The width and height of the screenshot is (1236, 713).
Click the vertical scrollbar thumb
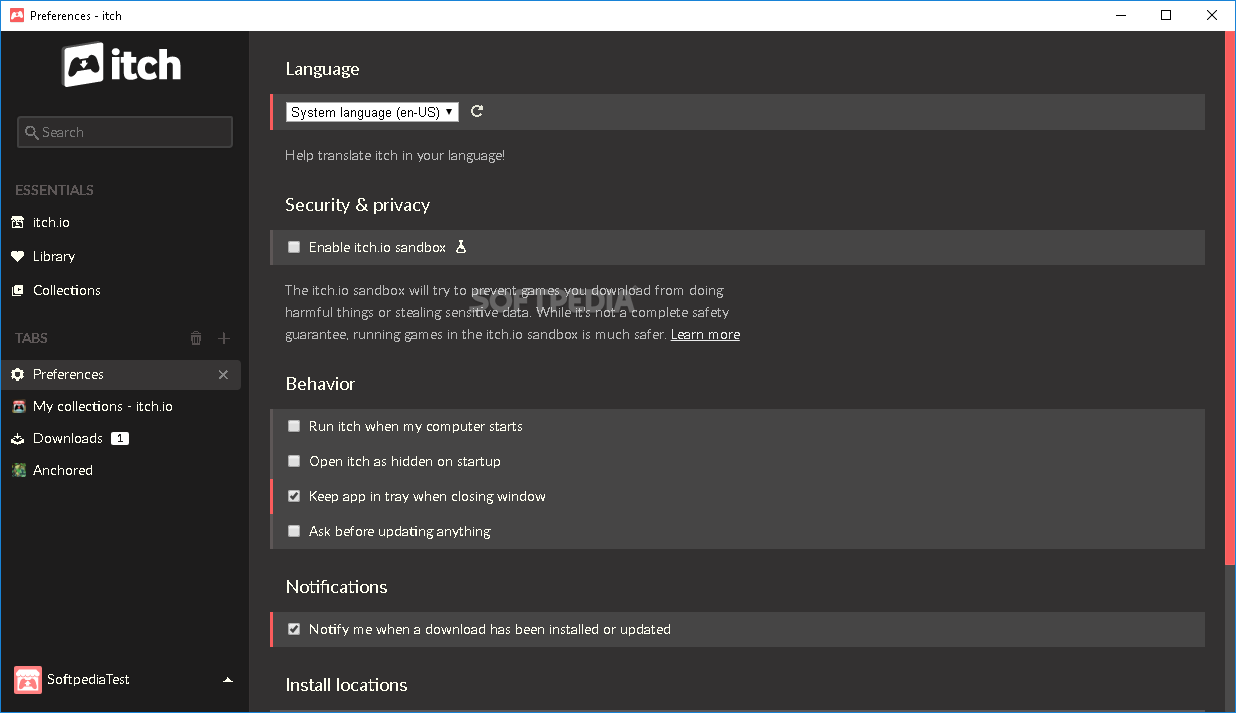pyautogui.click(x=1230, y=298)
